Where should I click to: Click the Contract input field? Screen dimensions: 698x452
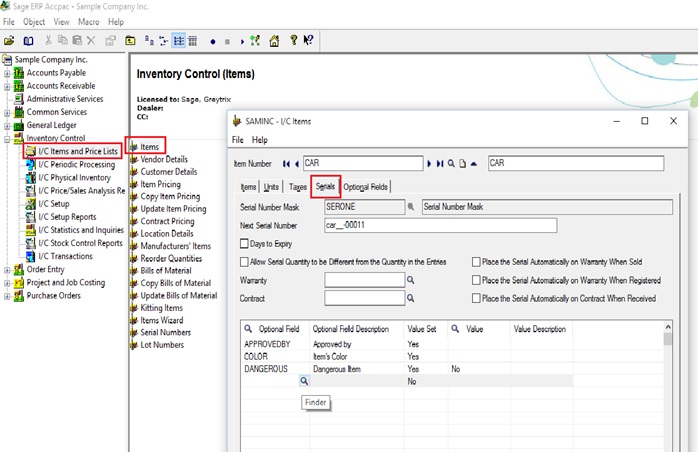[364, 298]
